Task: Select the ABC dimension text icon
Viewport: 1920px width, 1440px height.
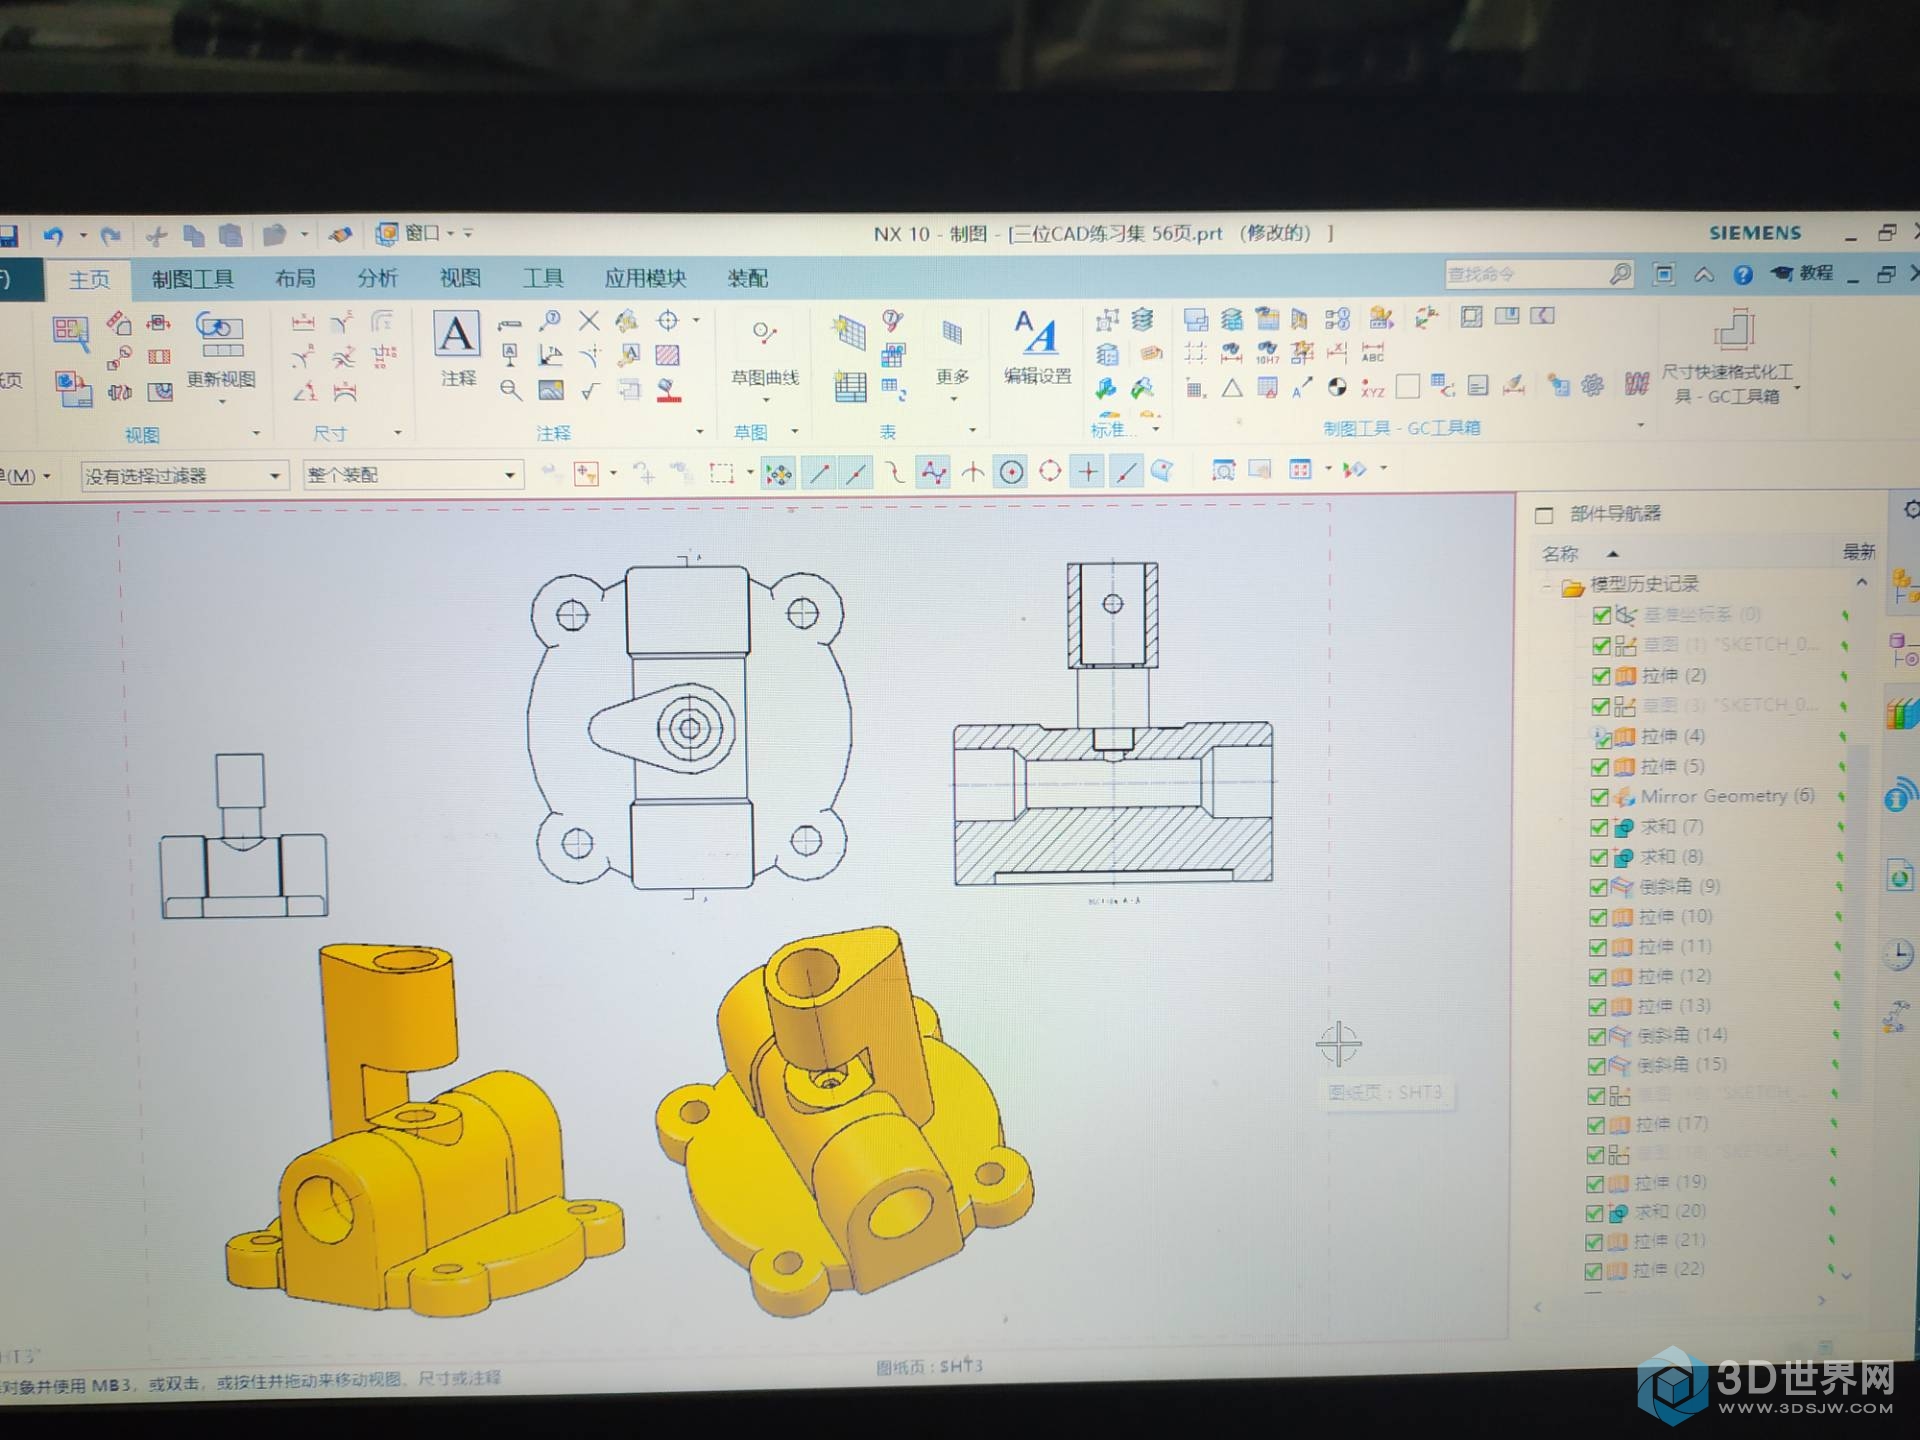Action: pos(1373,352)
